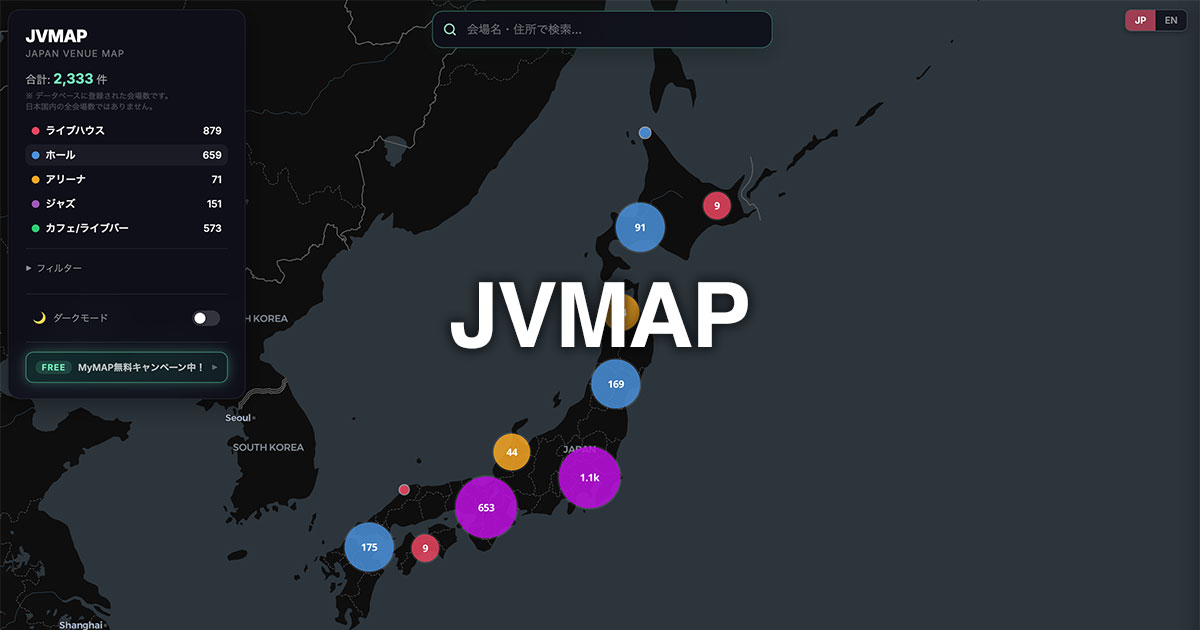Click the orange 44 cluster marker
Viewport: 1200px width, 630px height.
click(x=511, y=452)
